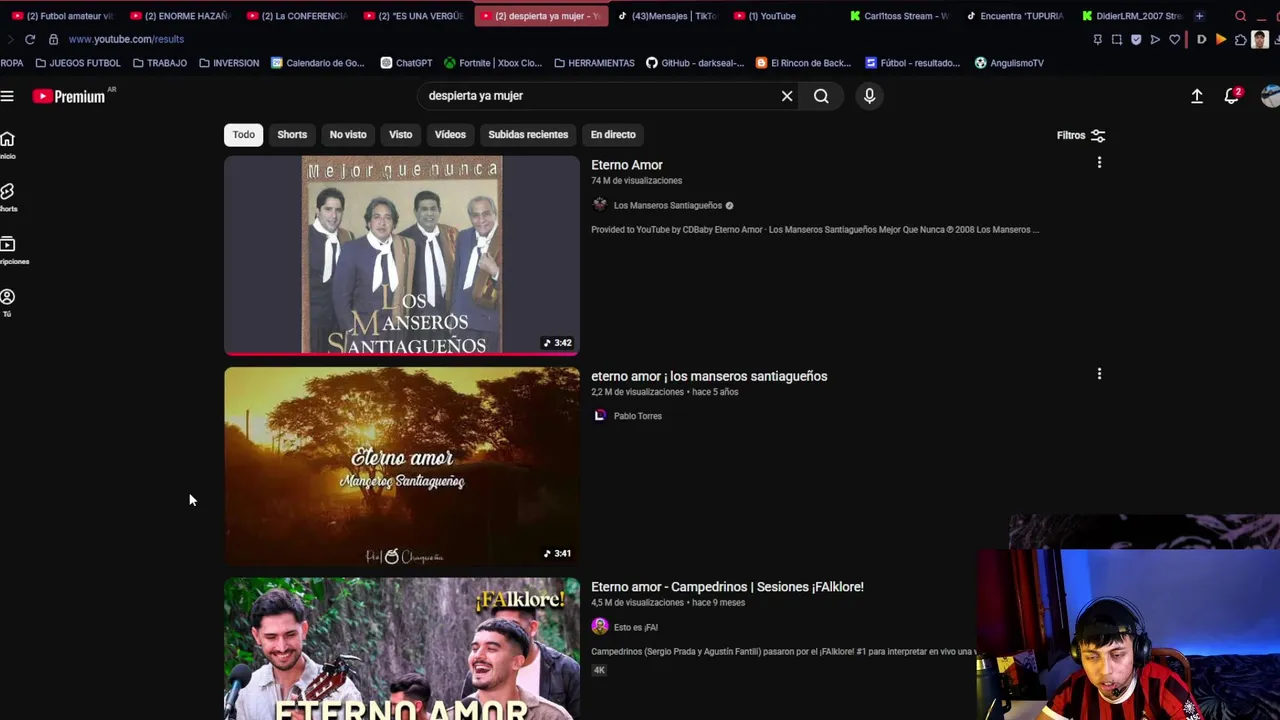Open the INVERSION bookmark folder
Screen dimensions: 1280x720
(x=229, y=63)
